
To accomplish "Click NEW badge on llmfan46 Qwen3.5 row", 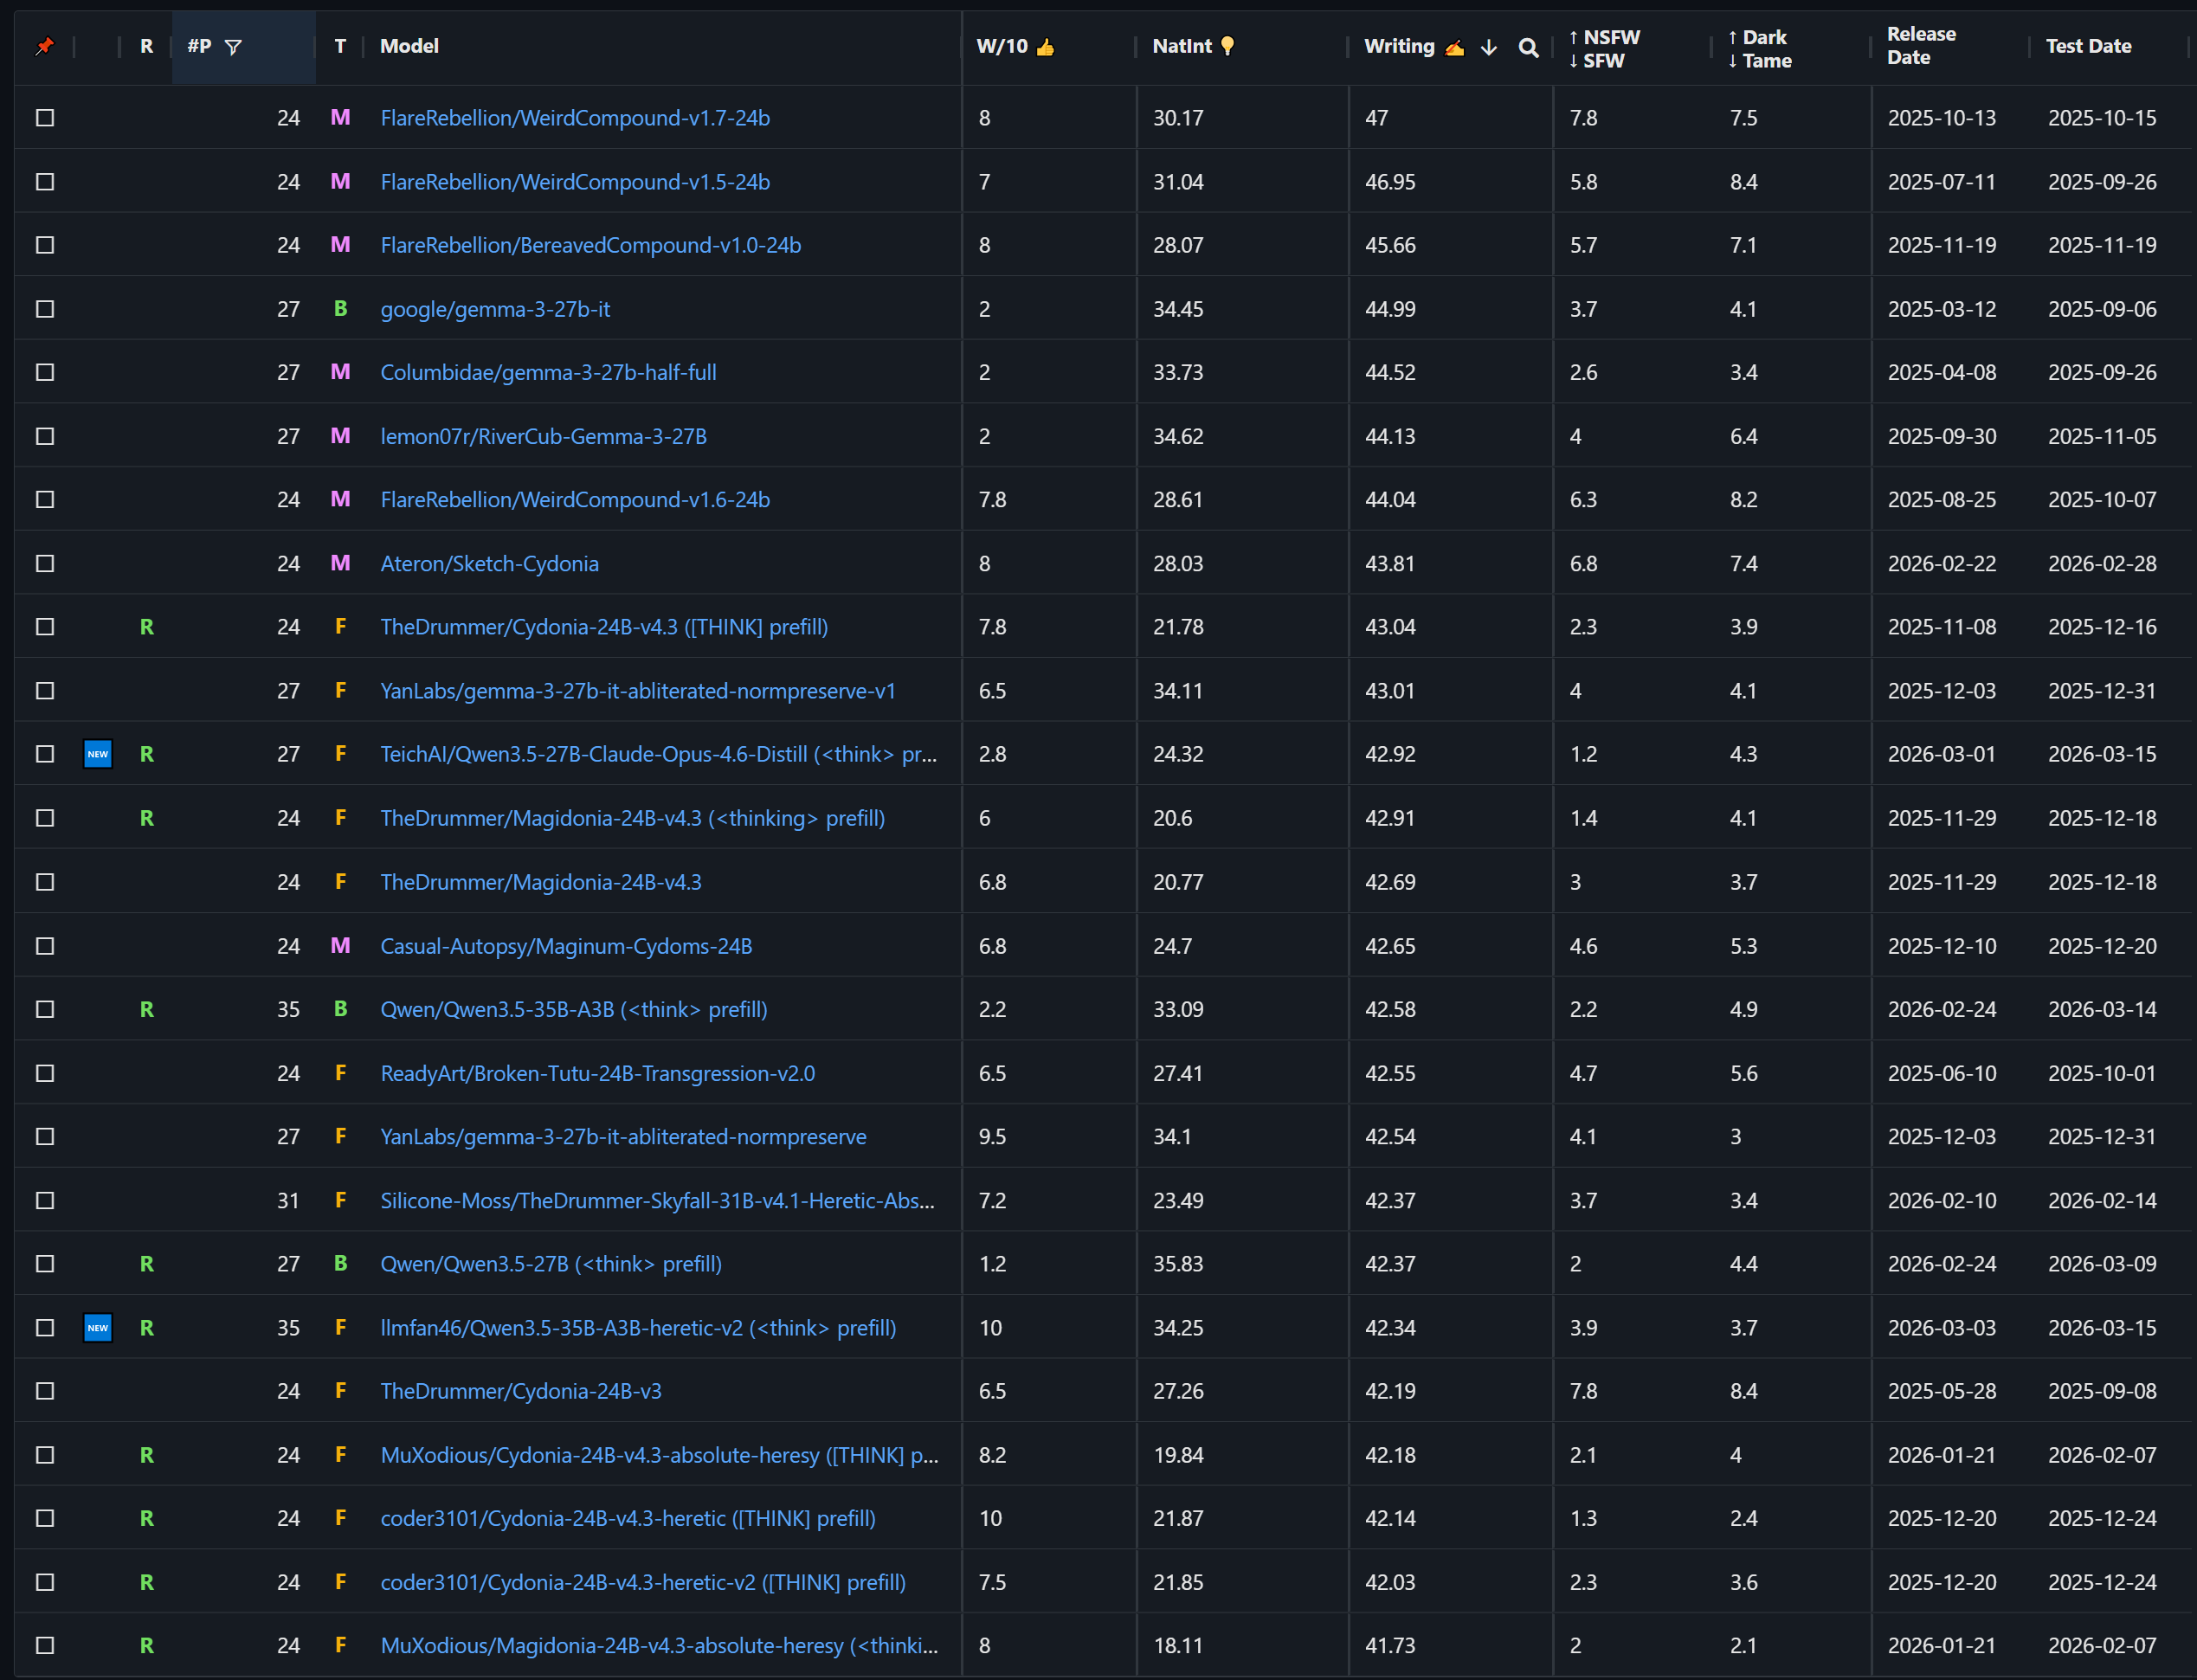I will tap(98, 1328).
